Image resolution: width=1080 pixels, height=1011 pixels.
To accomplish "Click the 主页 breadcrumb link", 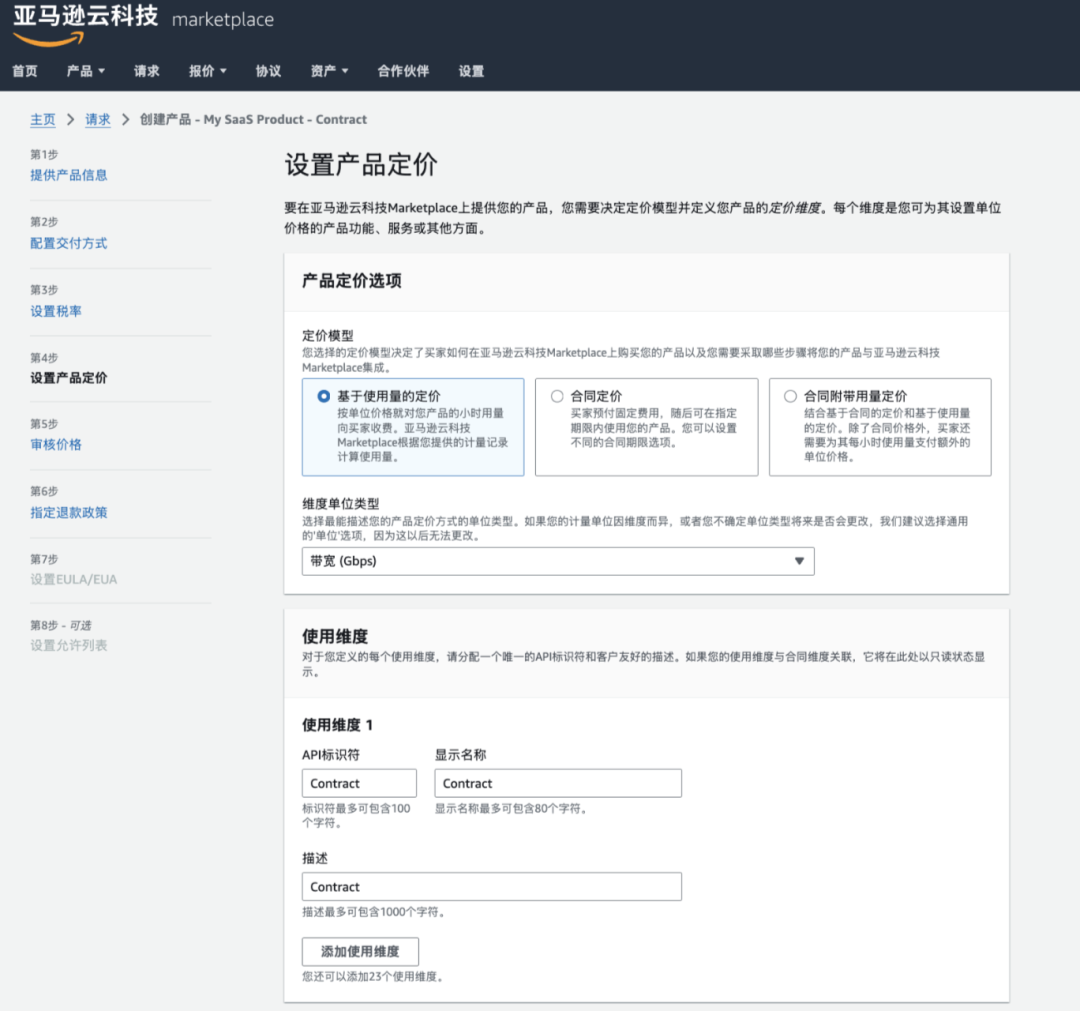I will tap(43, 119).
